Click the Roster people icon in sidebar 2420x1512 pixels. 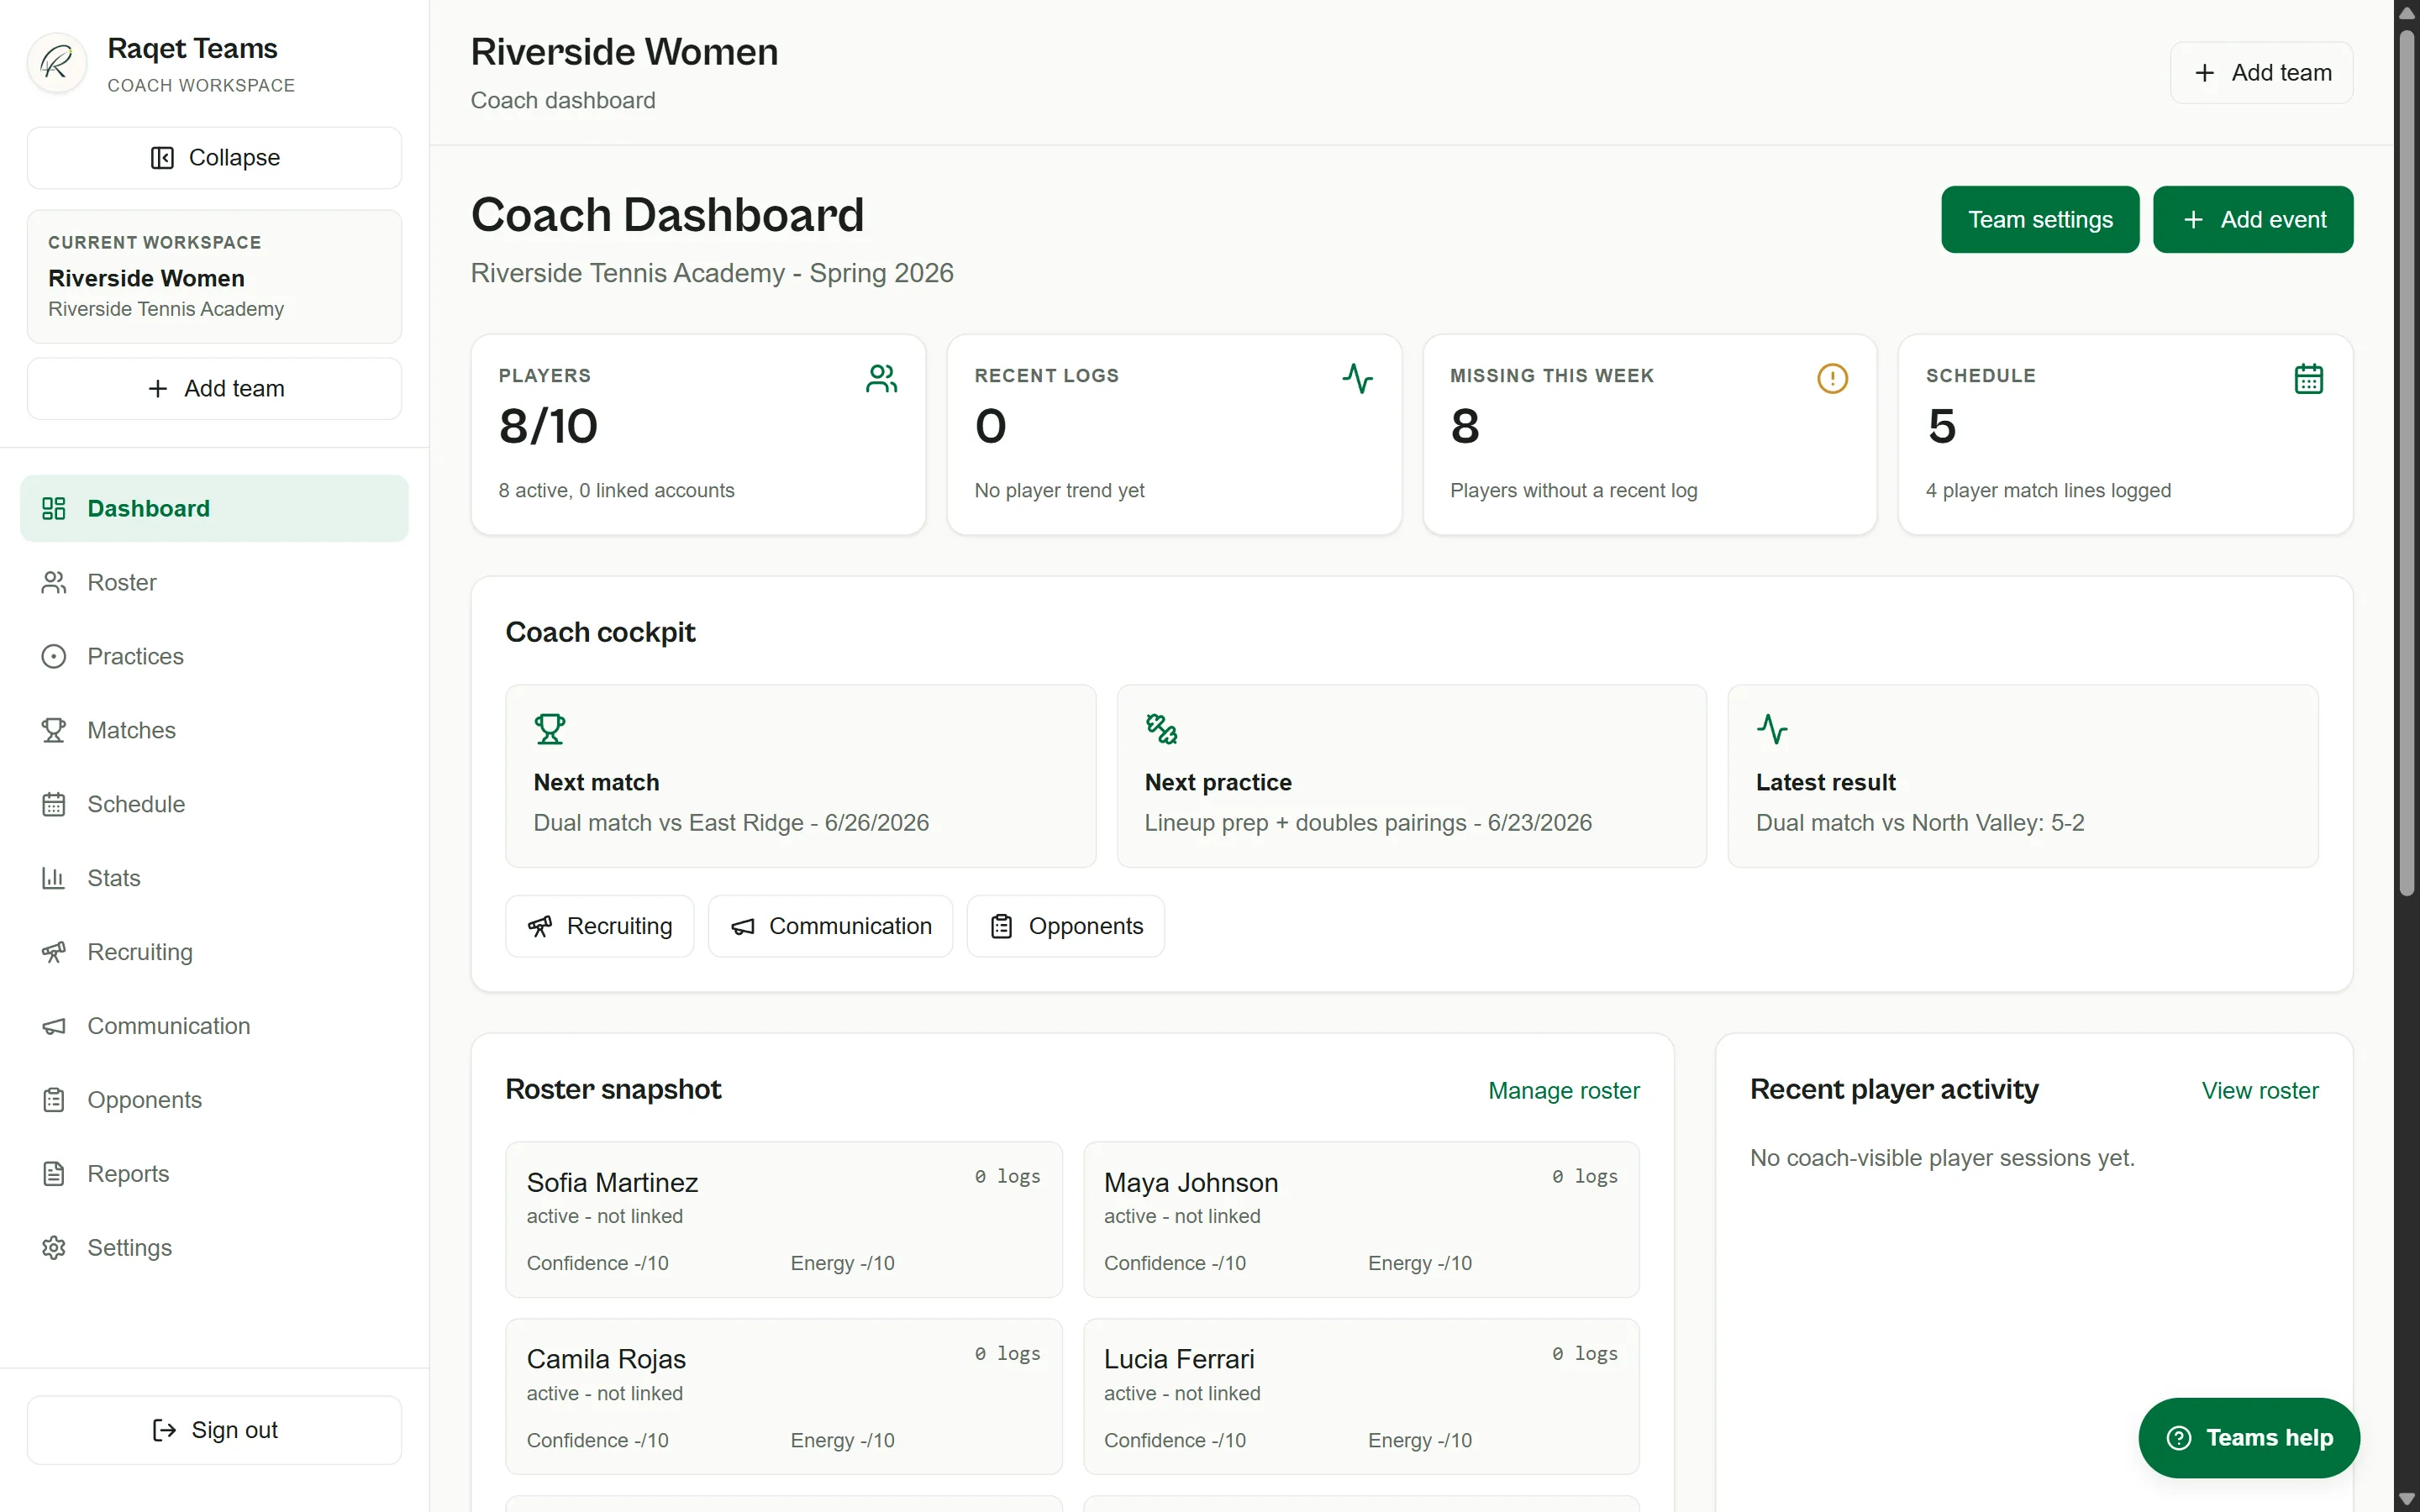coord(54,582)
